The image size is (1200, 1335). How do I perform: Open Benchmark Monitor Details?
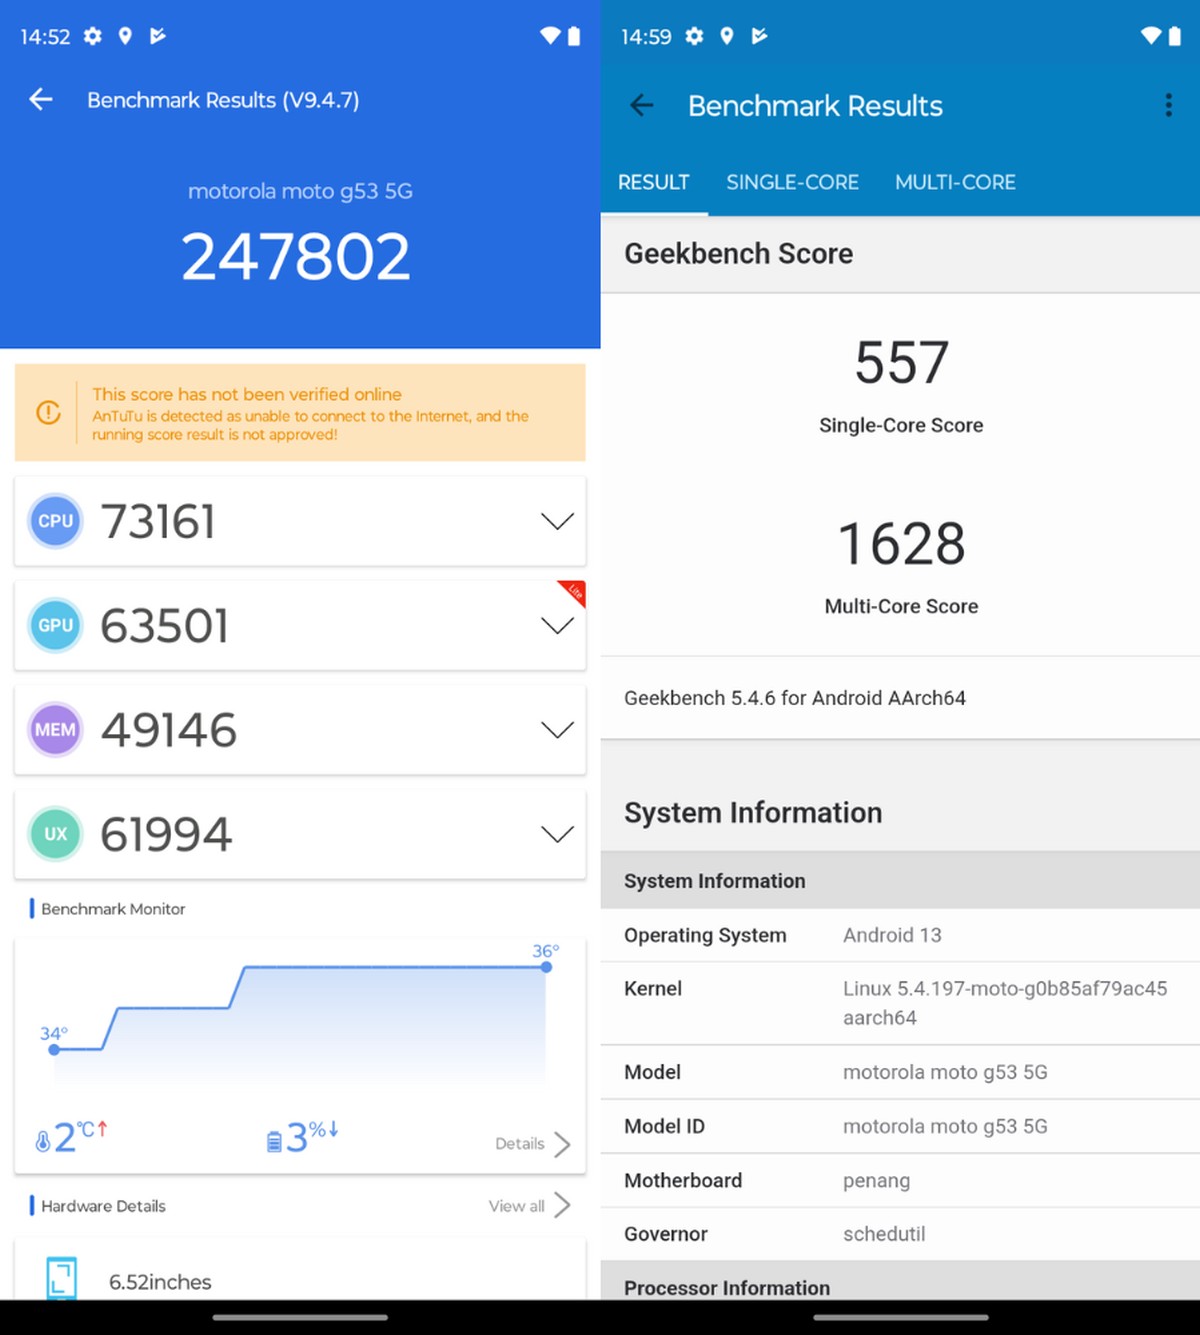[x=532, y=1144]
